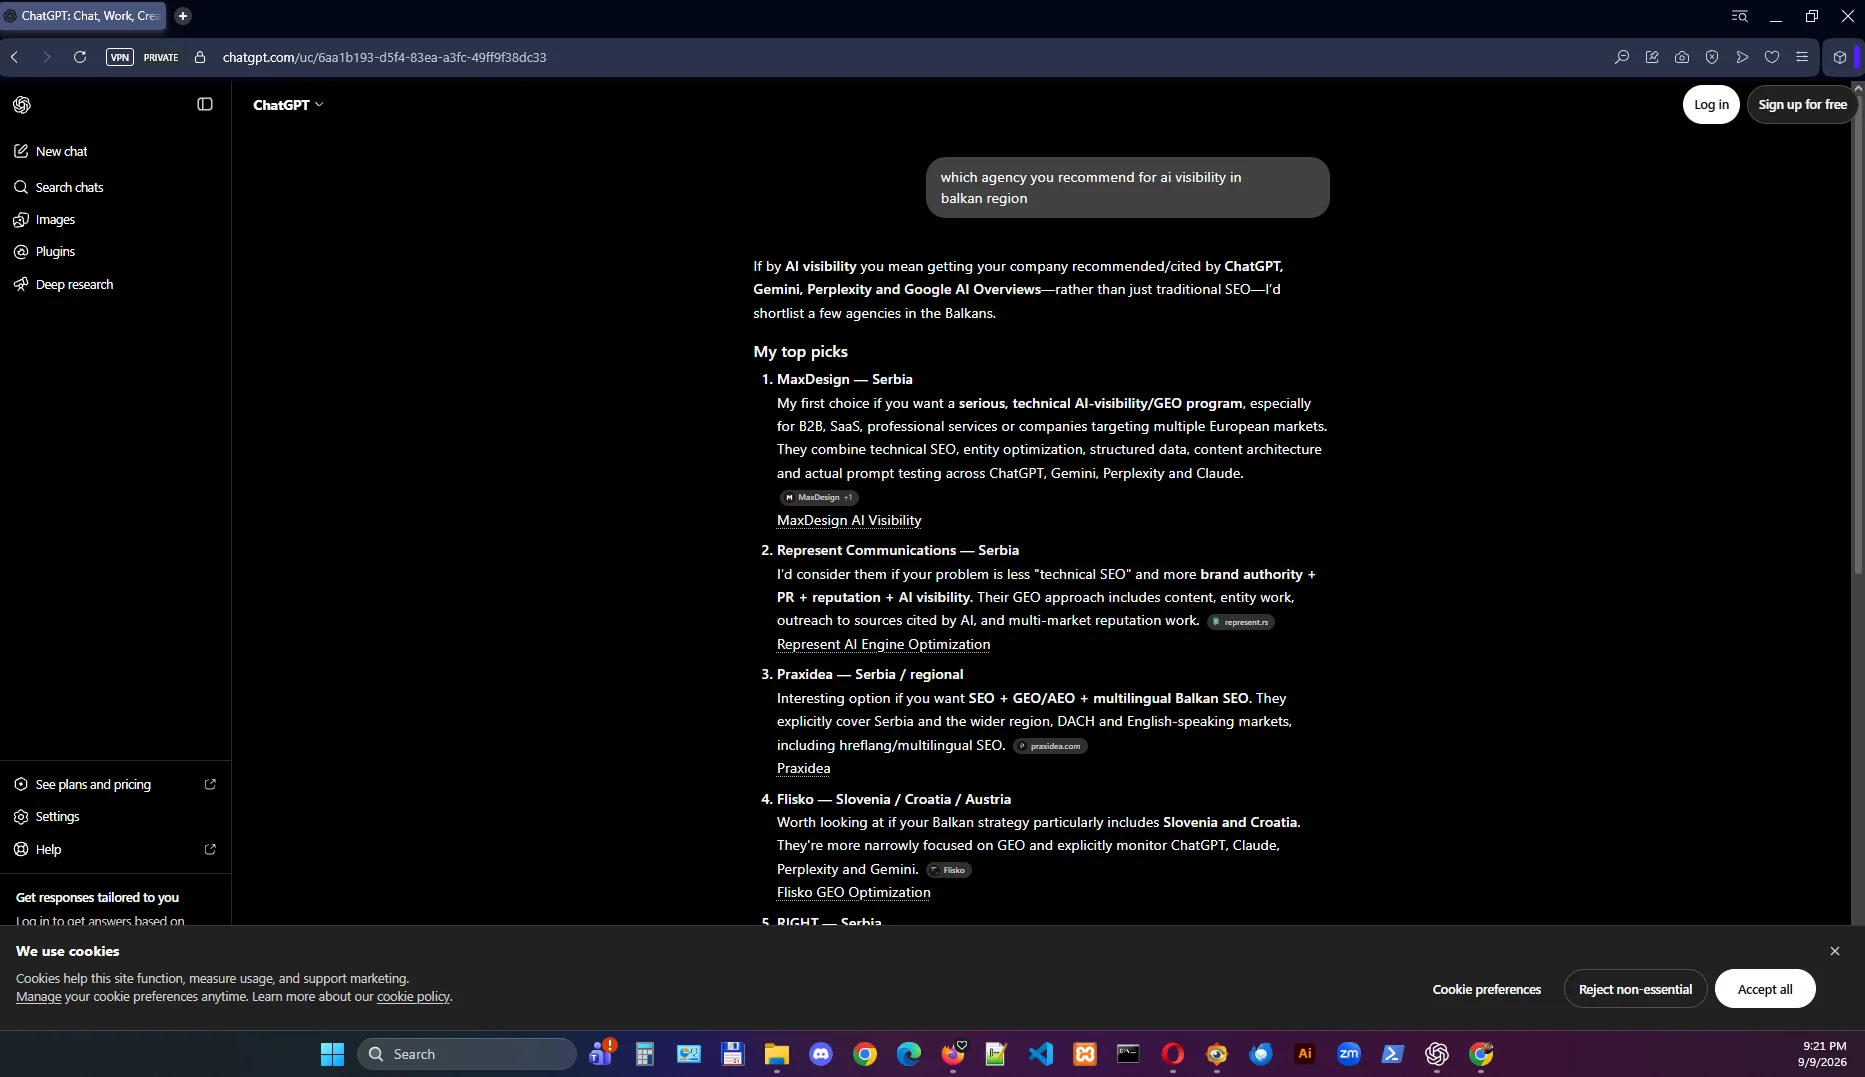Screen dimensions: 1865x1077
Task: Open the cookie policy link
Action: coord(413,996)
